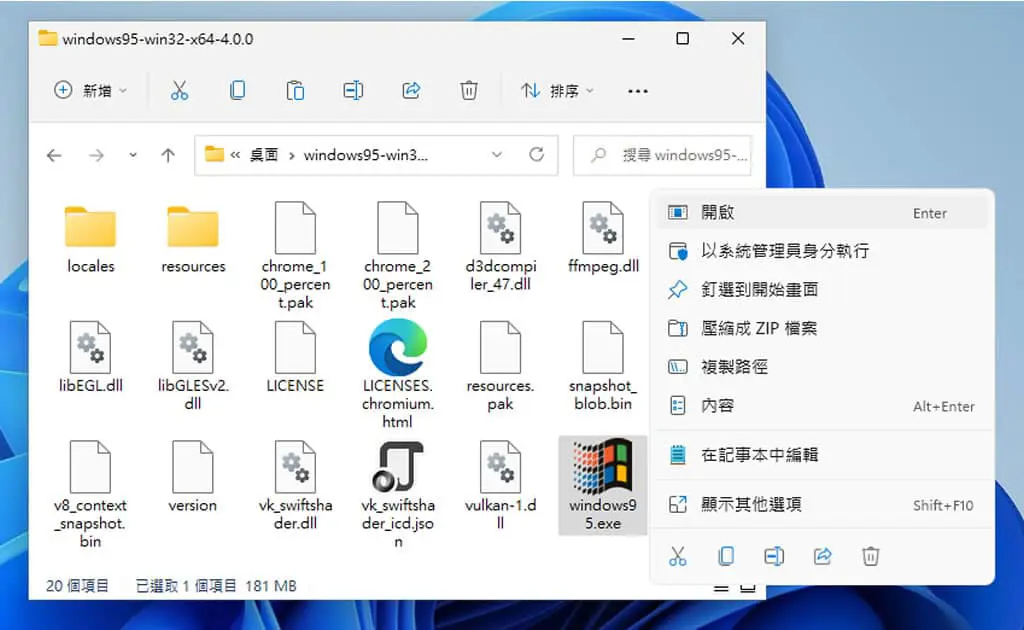Screen dimensions: 1024x630
Task: Click the Copy icon at the context menu bottom
Action: pyautogui.click(x=726, y=556)
